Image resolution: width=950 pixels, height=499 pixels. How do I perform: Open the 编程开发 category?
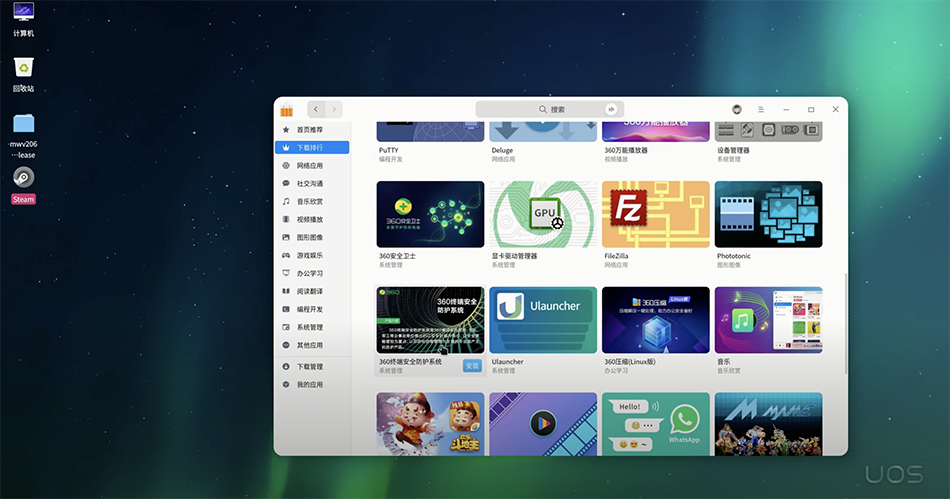pos(312,309)
